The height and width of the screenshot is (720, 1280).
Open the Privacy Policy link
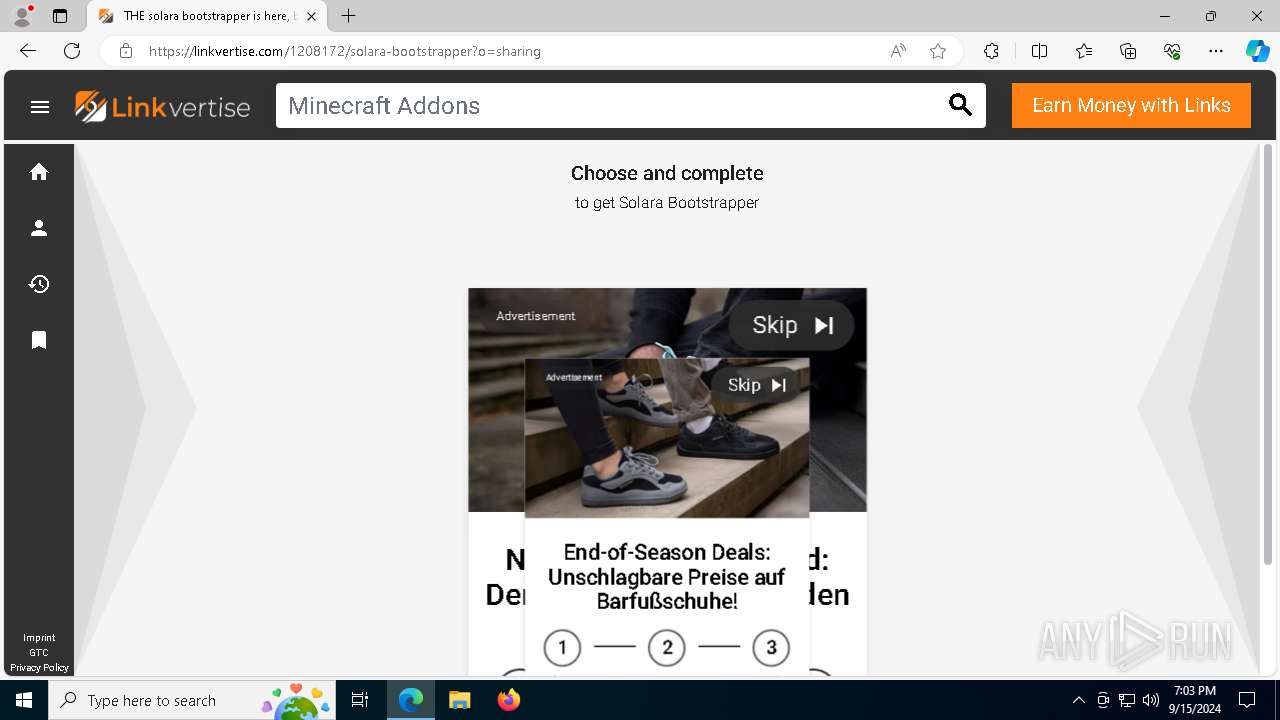click(x=39, y=668)
